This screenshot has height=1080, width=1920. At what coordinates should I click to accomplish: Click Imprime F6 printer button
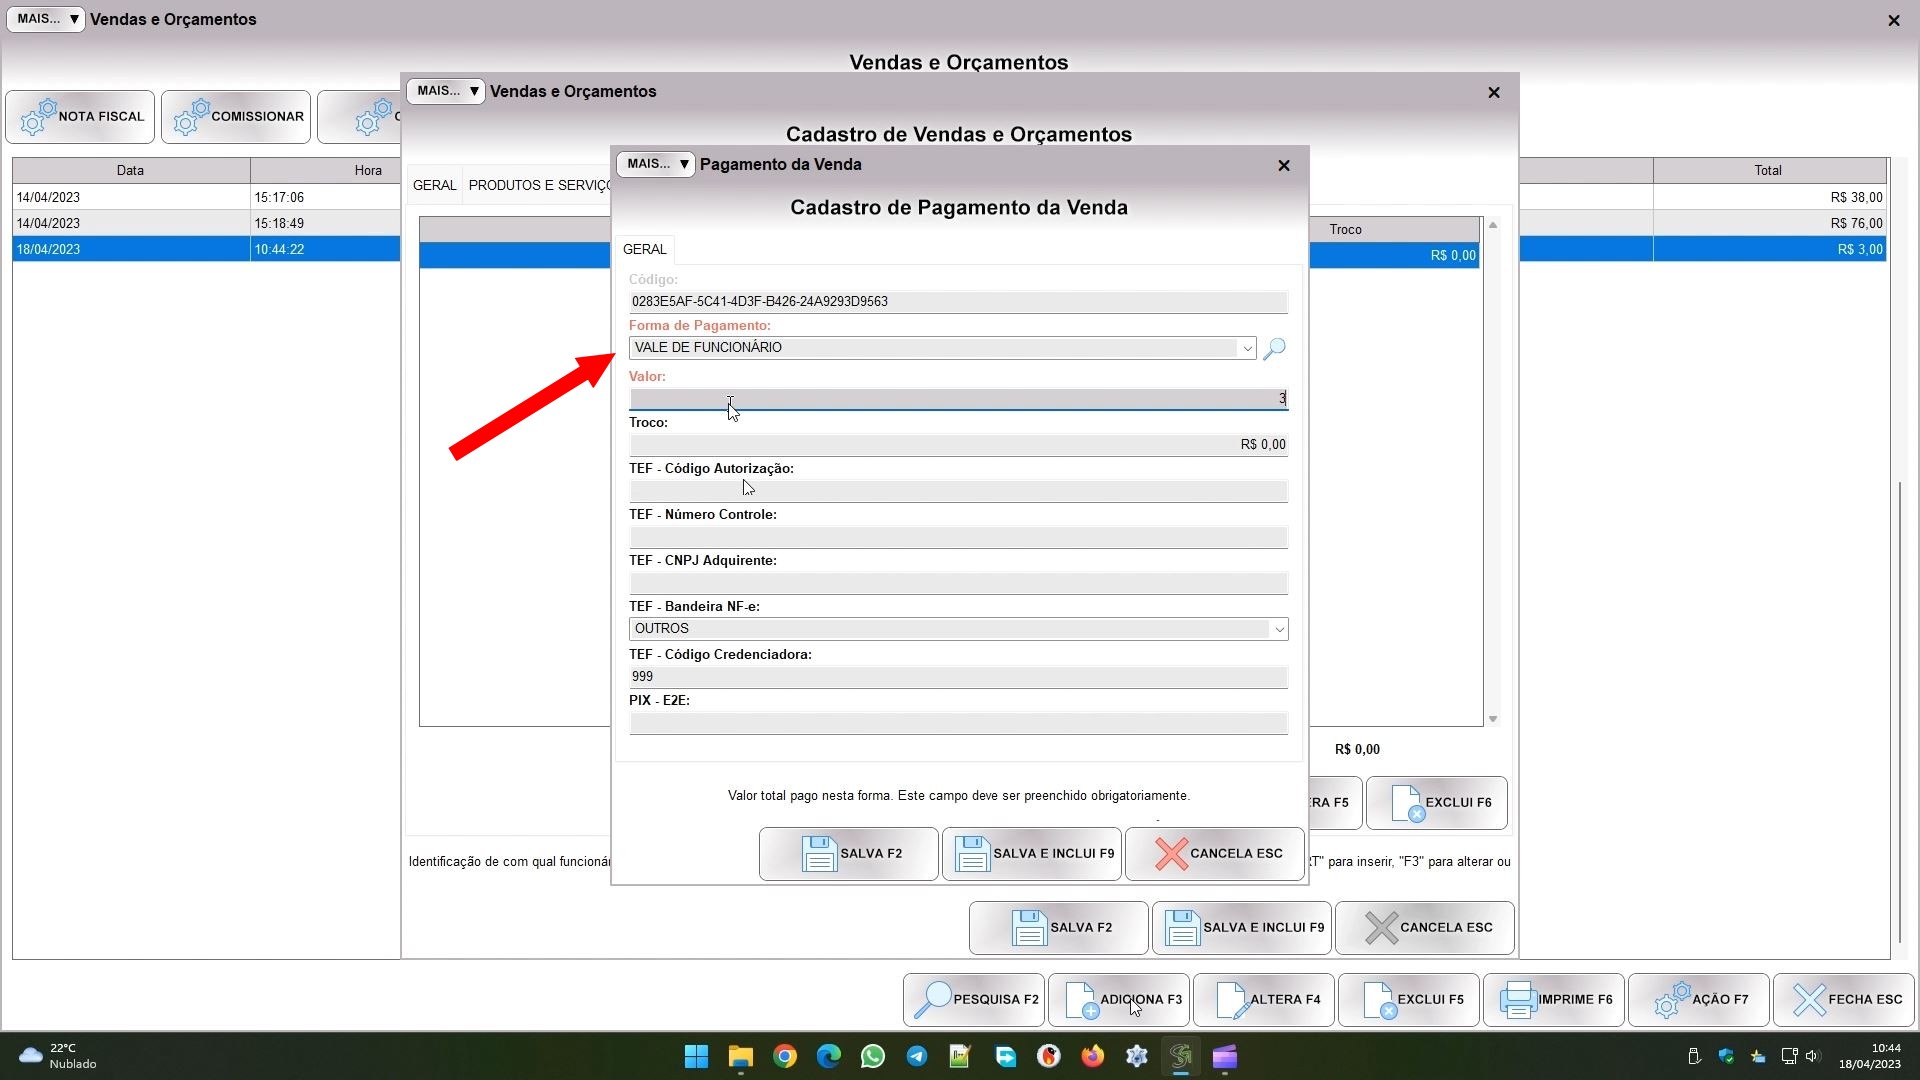tap(1554, 999)
